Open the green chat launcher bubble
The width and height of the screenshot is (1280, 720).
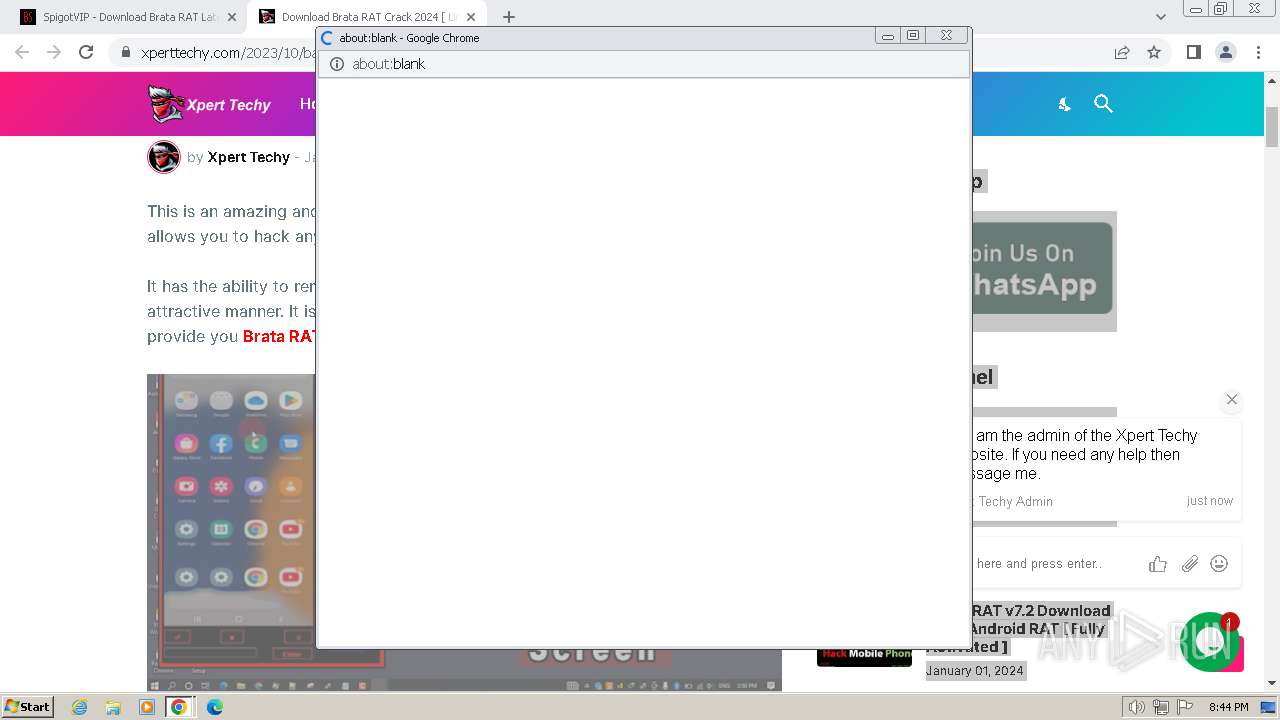click(x=1210, y=642)
